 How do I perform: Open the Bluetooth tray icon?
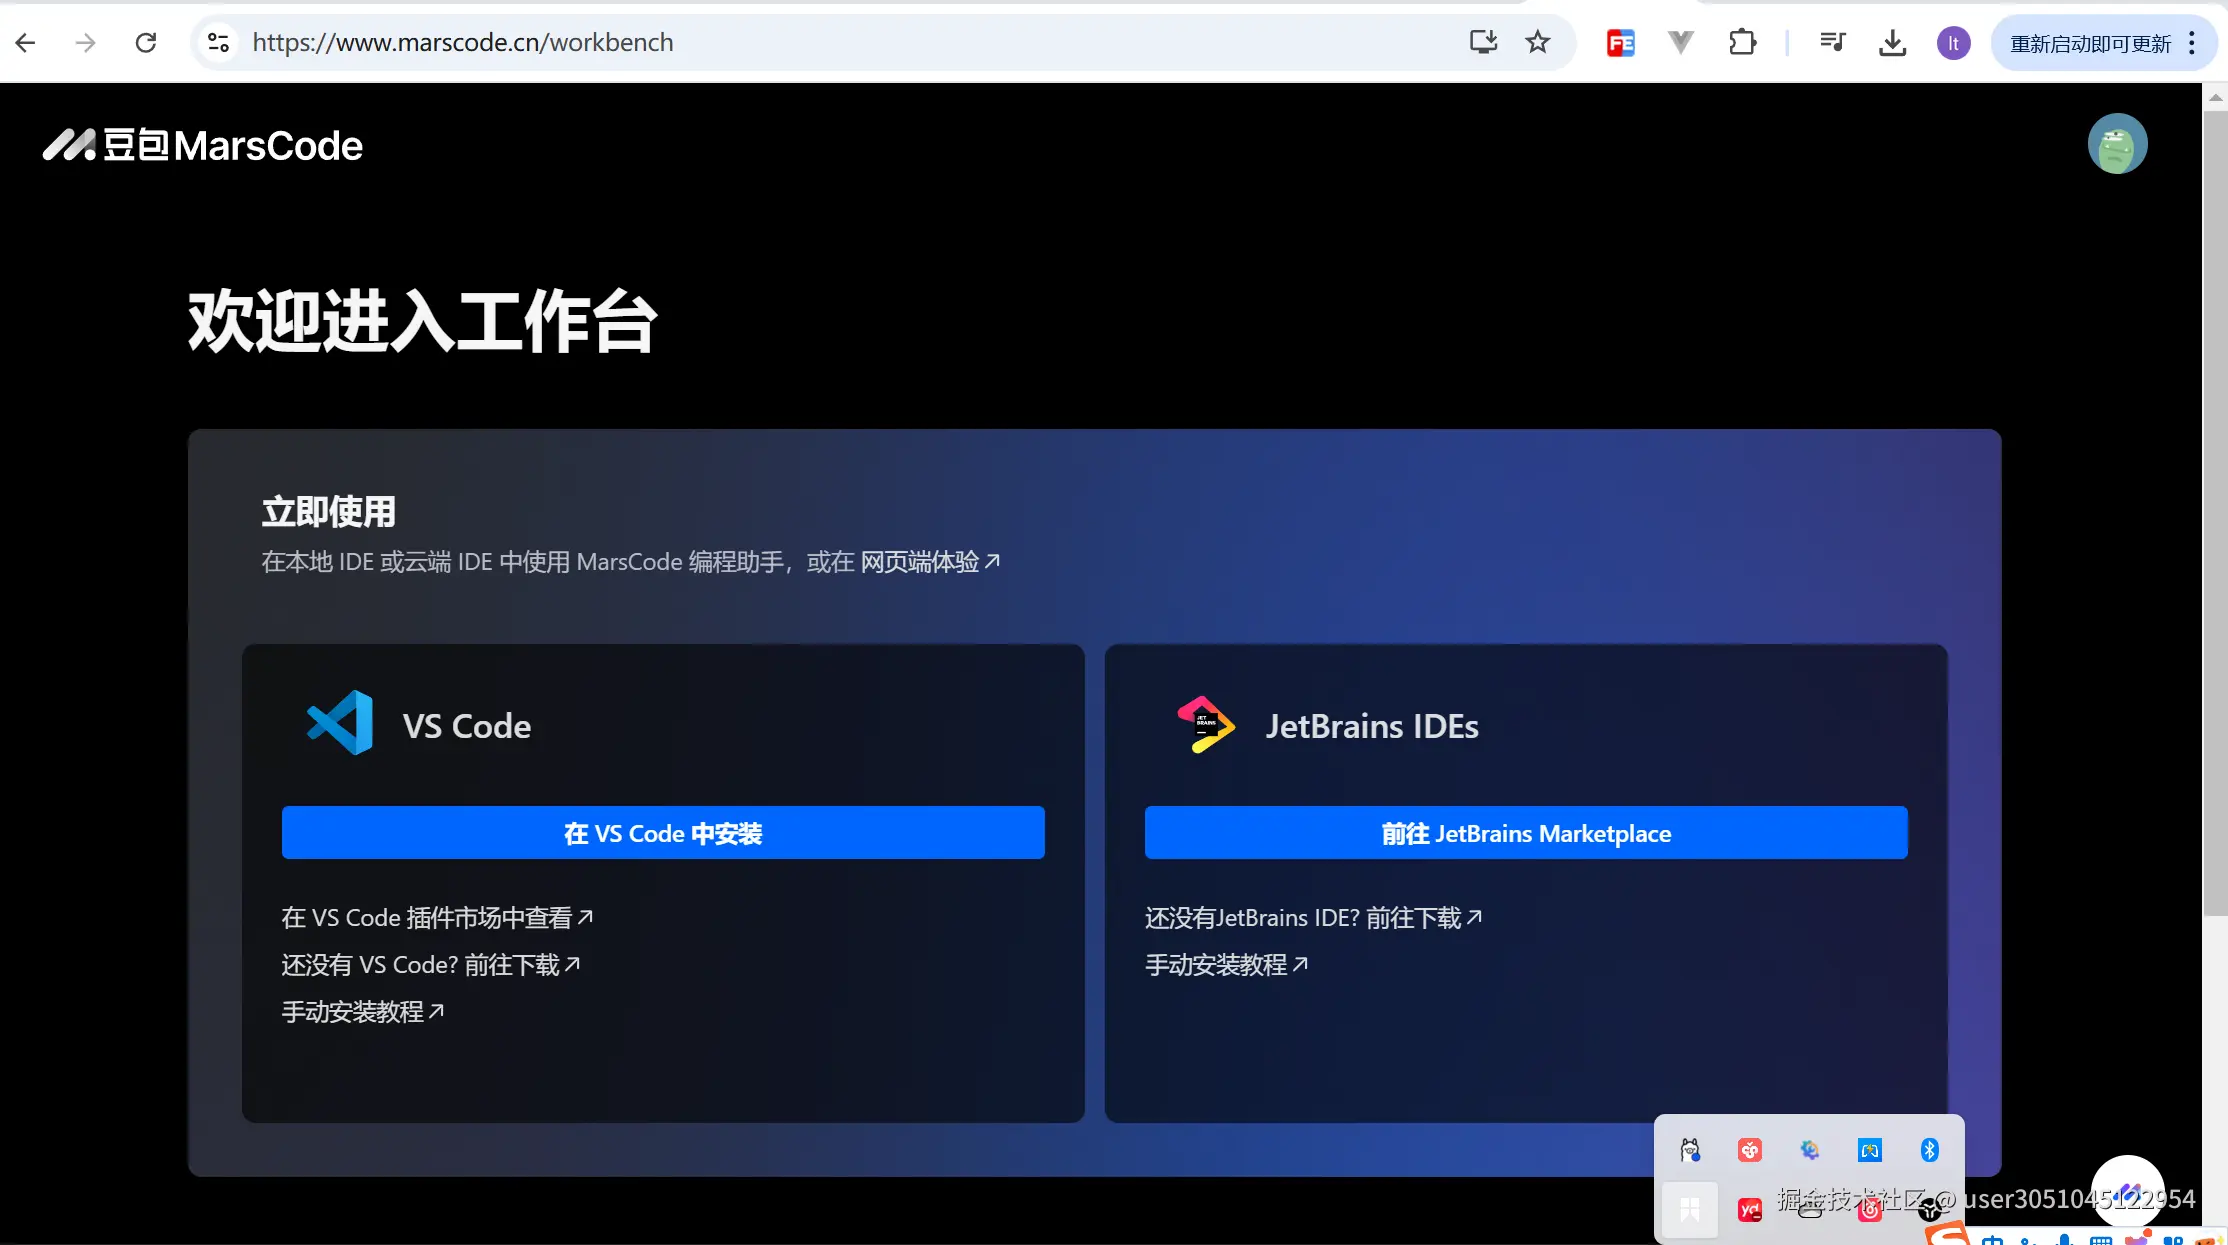click(x=1929, y=1150)
